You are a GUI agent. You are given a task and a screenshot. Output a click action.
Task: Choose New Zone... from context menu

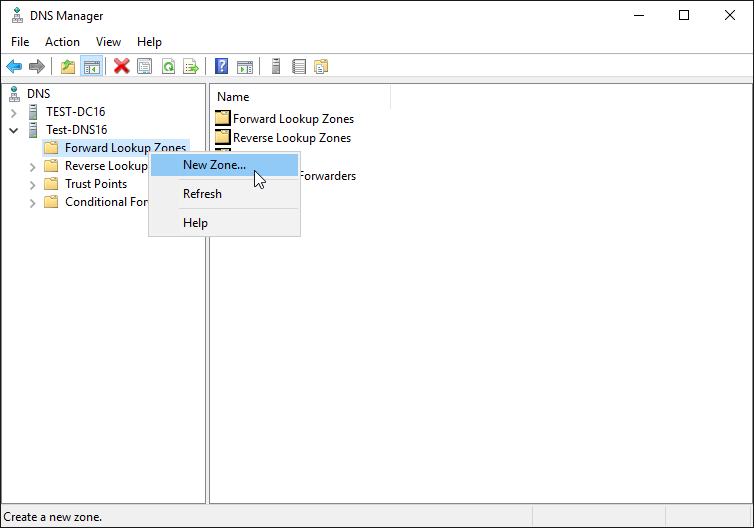(x=225, y=165)
